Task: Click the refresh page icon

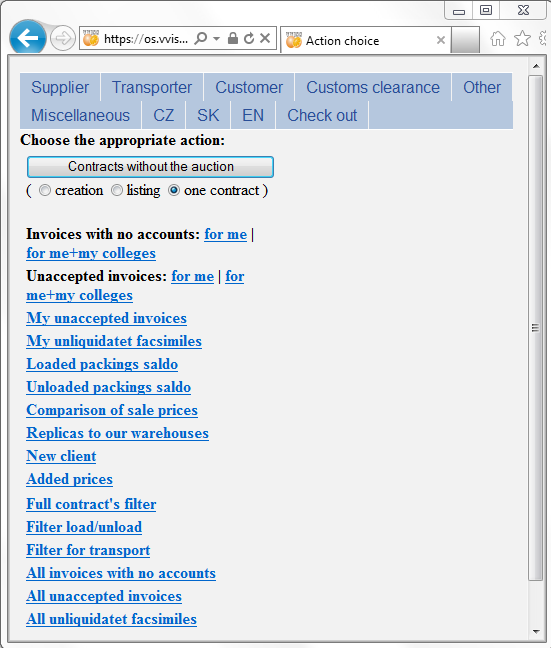Action: click(x=249, y=38)
